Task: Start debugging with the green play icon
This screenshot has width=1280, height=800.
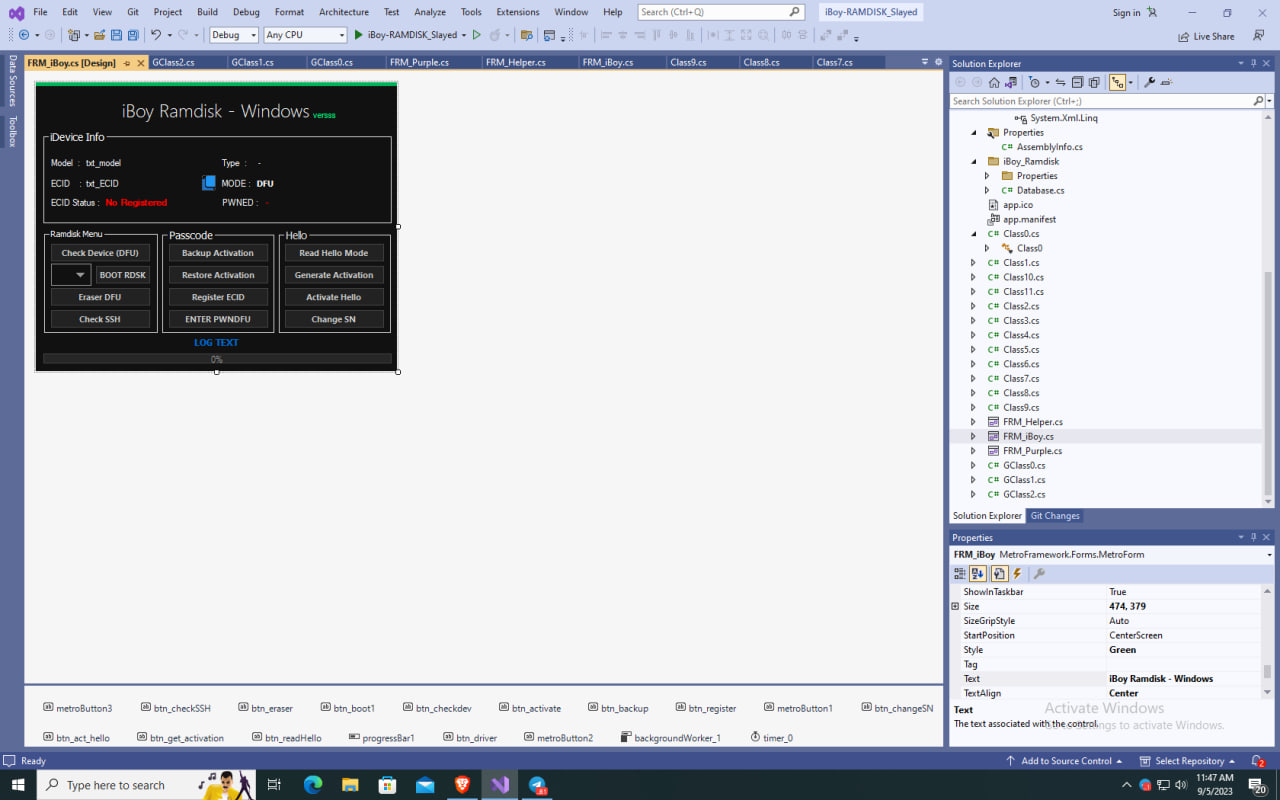Action: pos(359,35)
